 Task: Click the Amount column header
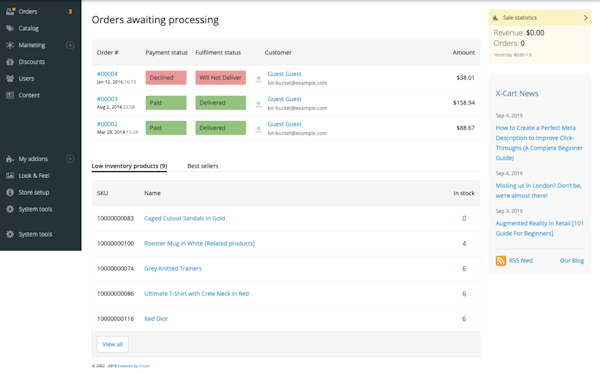tap(463, 52)
